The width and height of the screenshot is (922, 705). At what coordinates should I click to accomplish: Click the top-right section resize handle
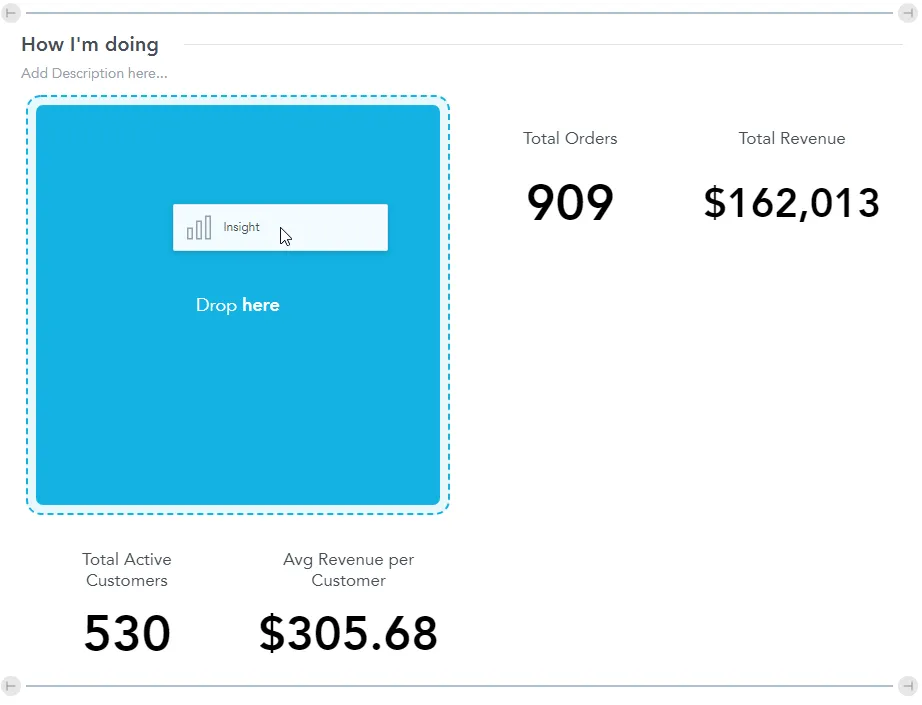click(910, 14)
